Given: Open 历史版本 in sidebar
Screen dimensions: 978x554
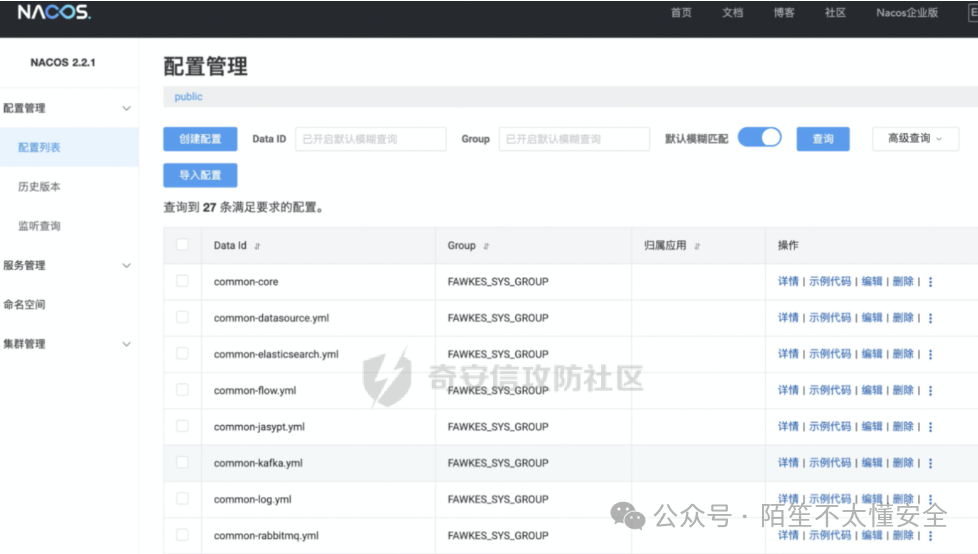Looking at the screenshot, I should [x=39, y=187].
